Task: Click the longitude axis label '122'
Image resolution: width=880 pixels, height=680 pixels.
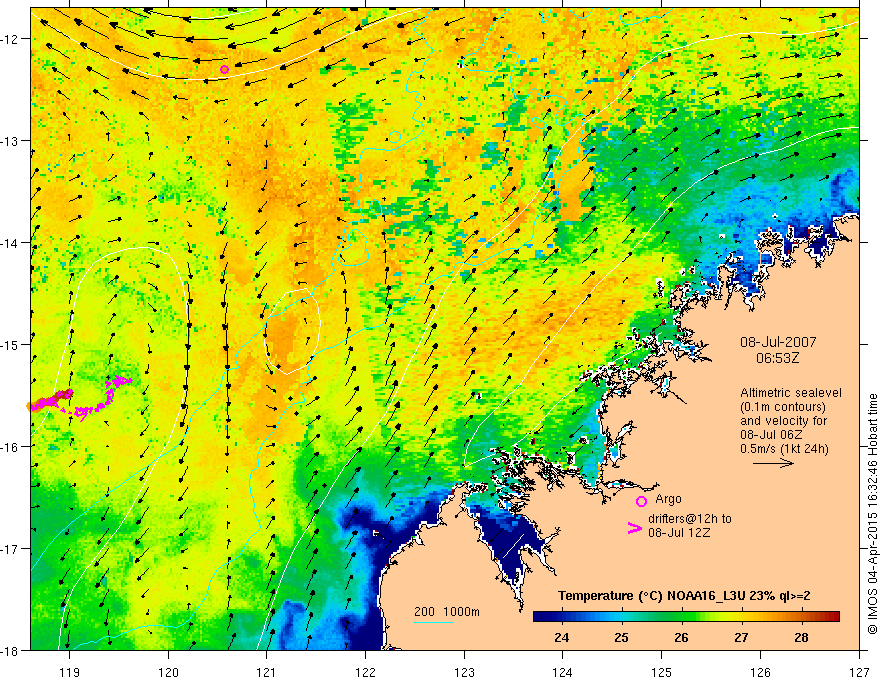Action: click(365, 672)
